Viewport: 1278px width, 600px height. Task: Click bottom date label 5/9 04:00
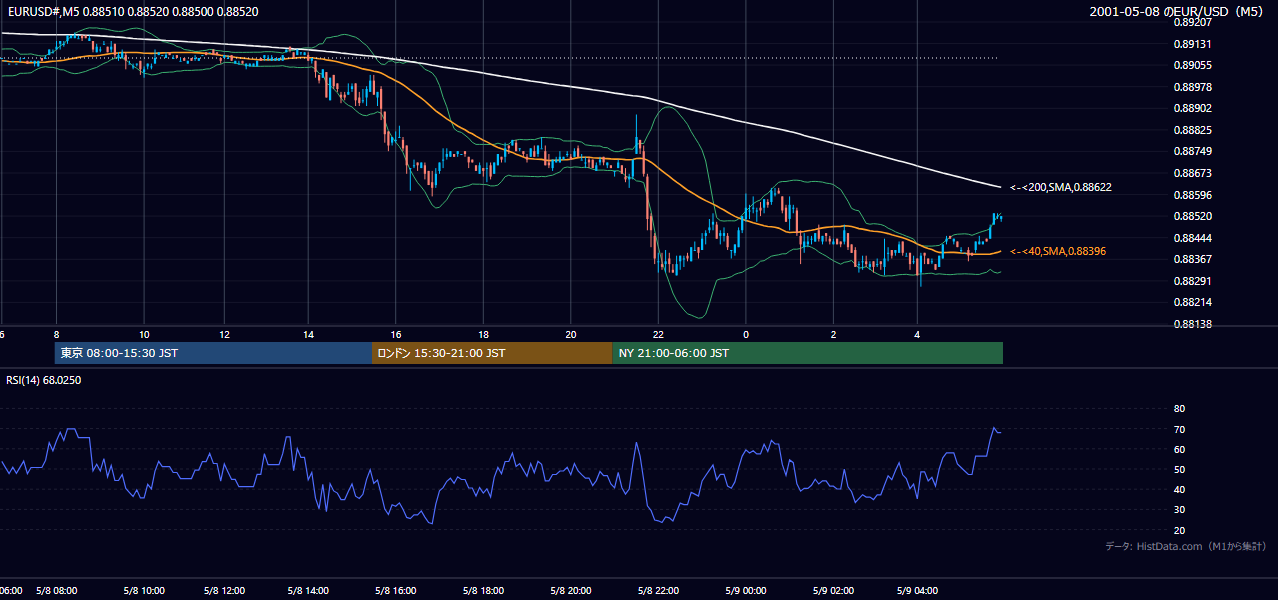click(x=919, y=590)
